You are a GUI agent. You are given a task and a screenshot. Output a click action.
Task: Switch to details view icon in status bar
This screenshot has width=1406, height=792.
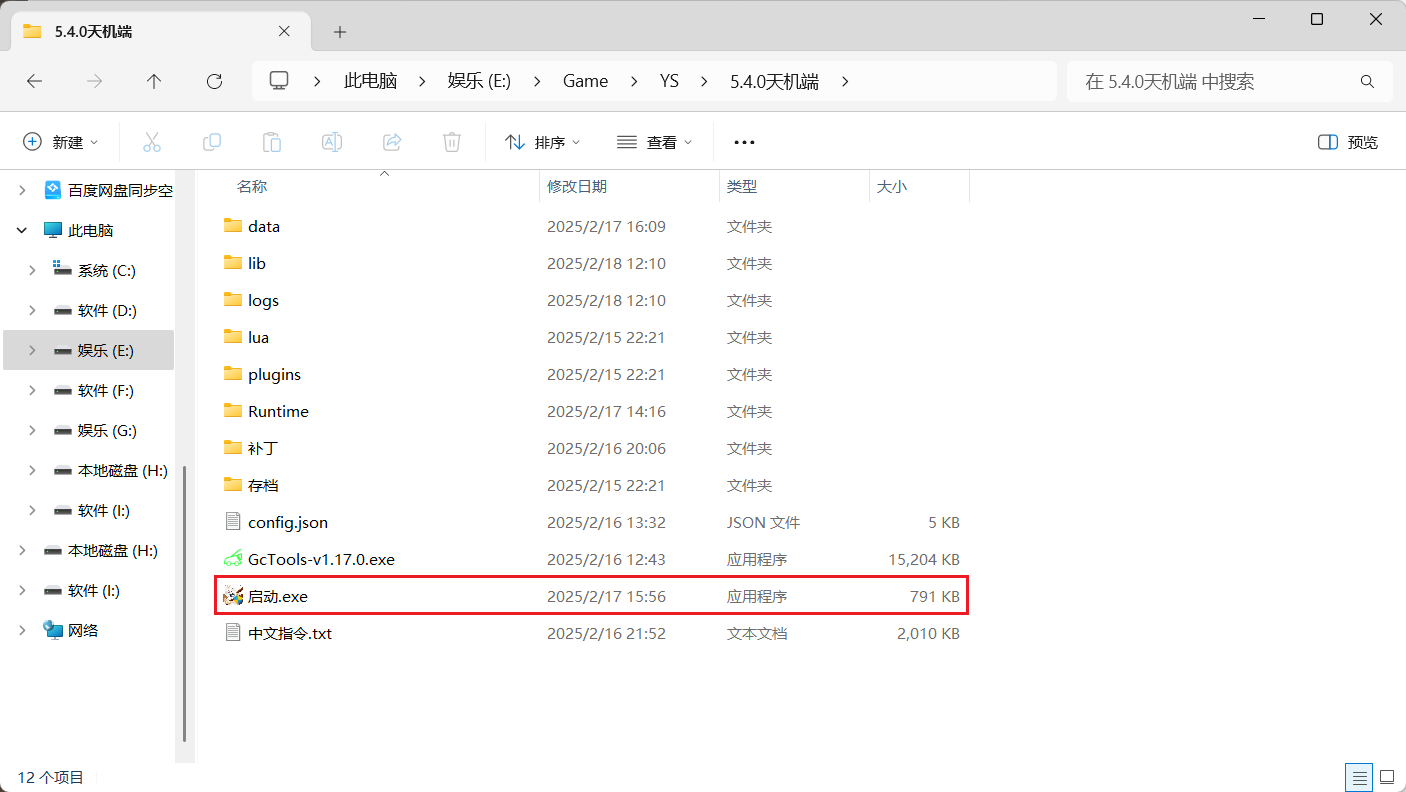(x=1359, y=777)
